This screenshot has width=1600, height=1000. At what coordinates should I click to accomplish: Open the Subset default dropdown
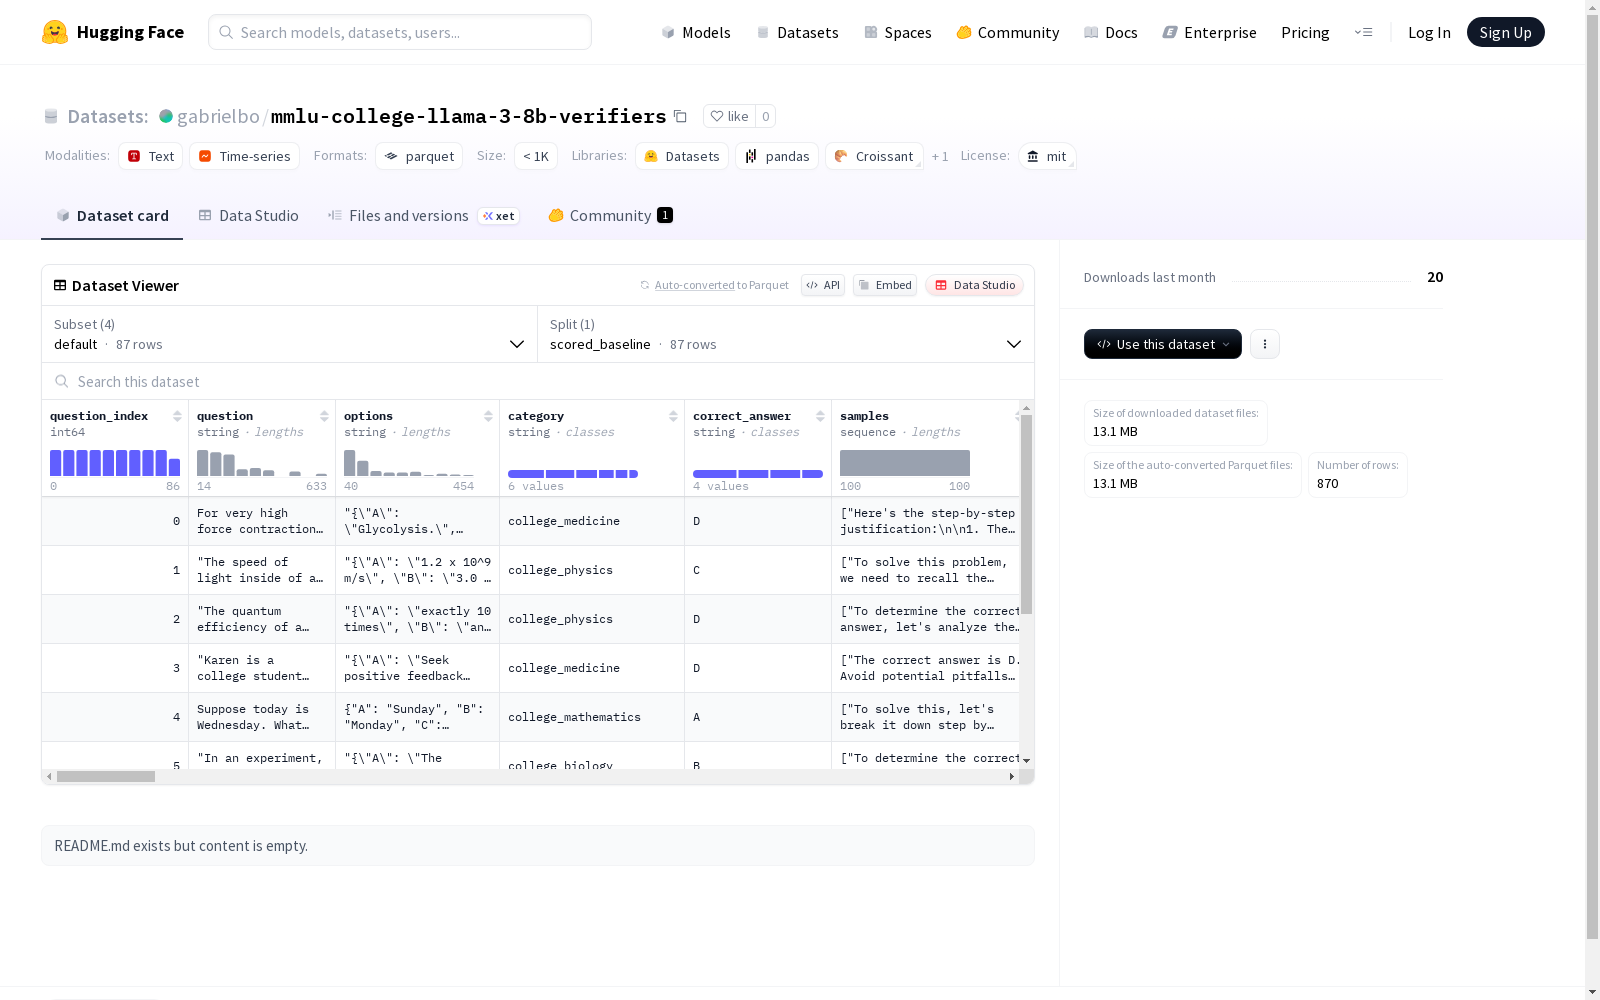pyautogui.click(x=290, y=334)
